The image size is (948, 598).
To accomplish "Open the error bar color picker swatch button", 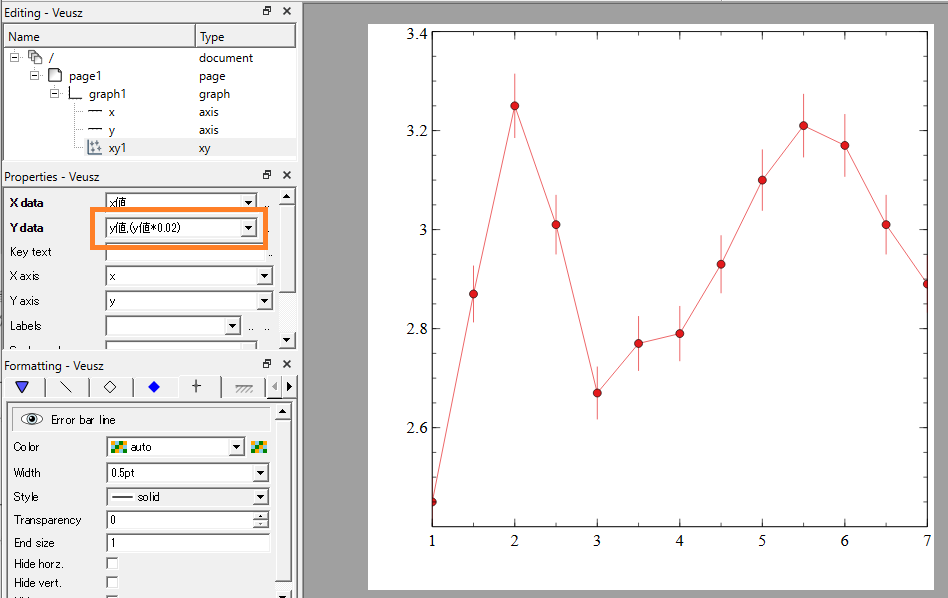I will click(x=259, y=447).
